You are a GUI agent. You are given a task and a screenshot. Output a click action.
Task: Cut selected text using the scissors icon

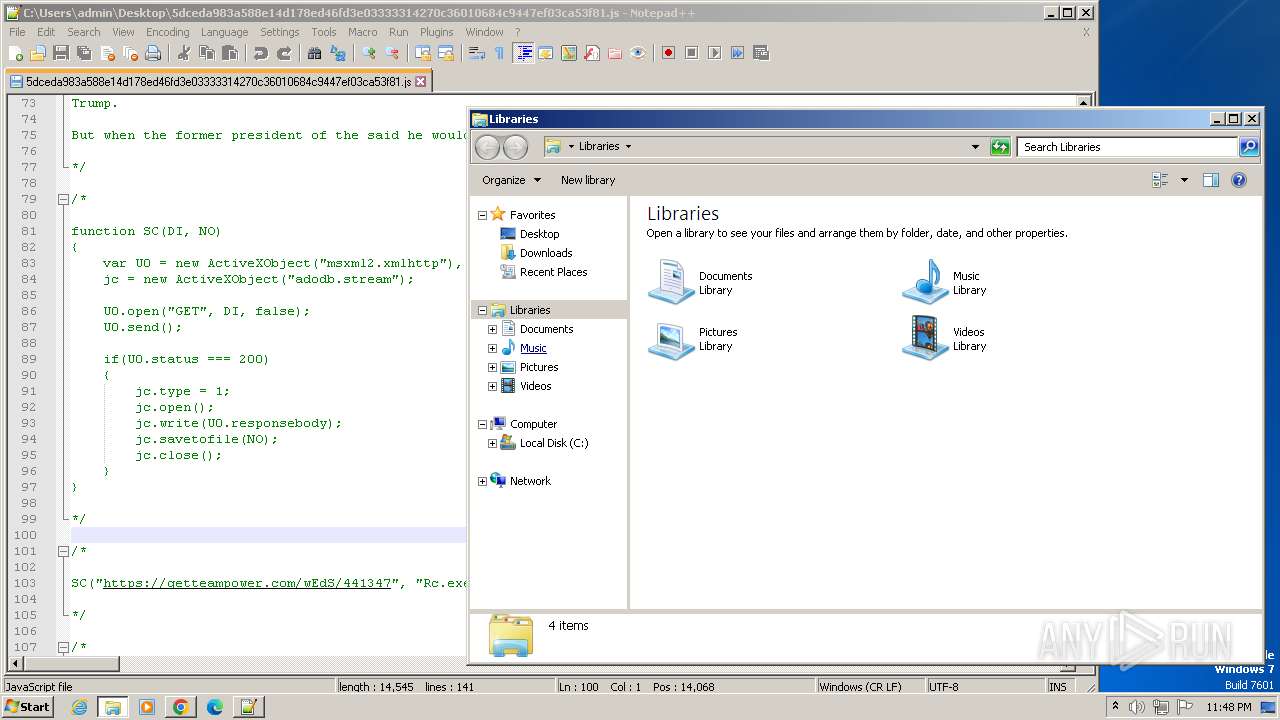(183, 53)
